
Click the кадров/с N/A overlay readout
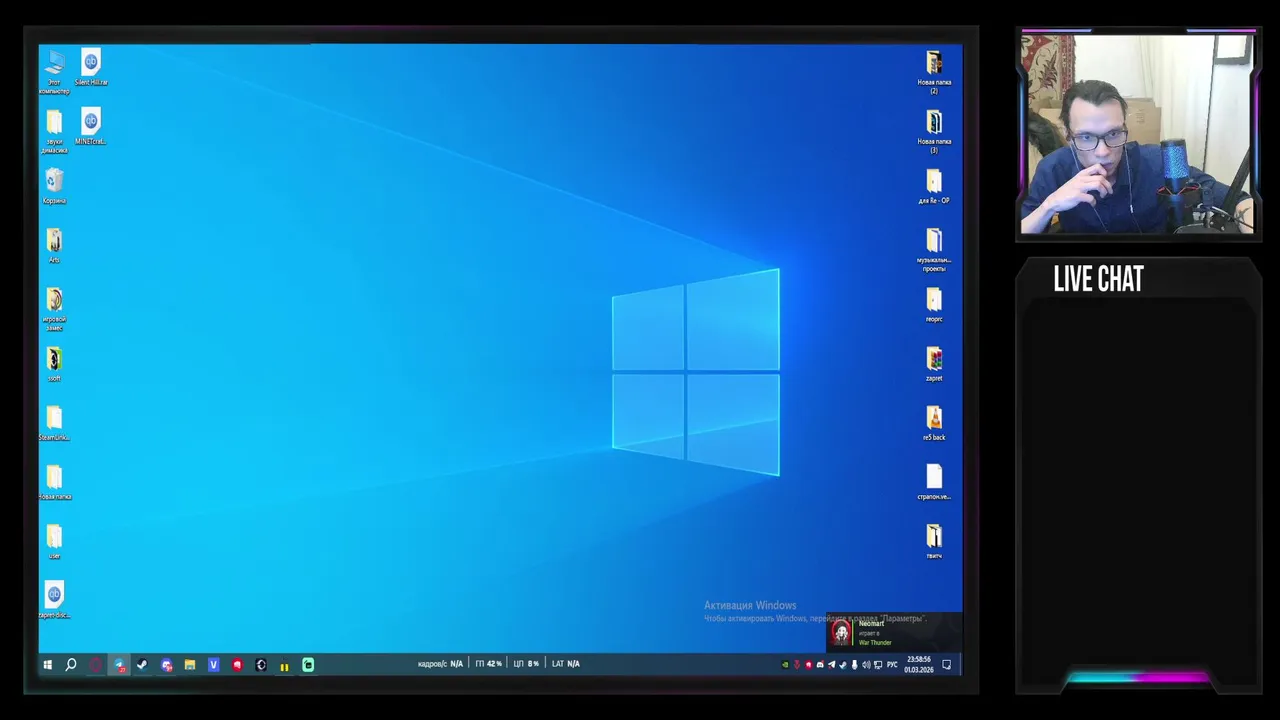pos(440,664)
